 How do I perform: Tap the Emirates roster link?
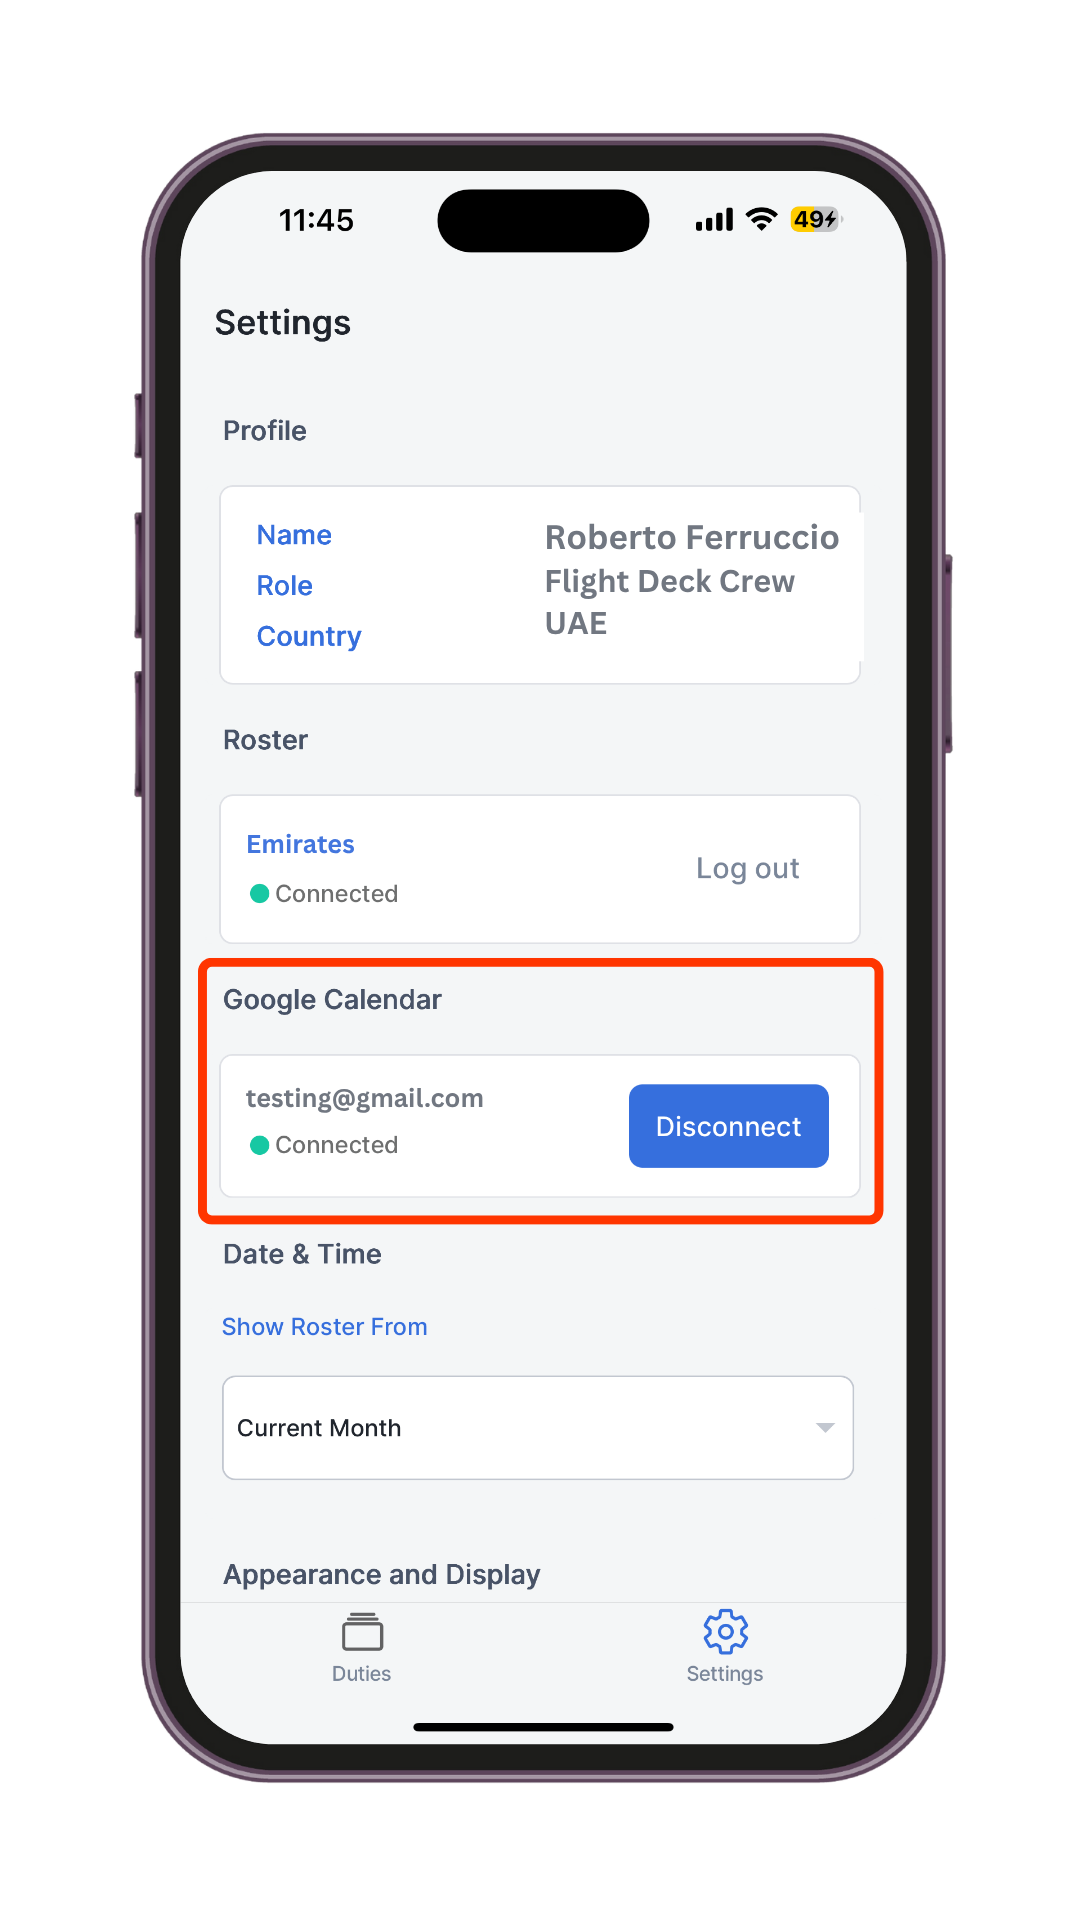pos(300,844)
